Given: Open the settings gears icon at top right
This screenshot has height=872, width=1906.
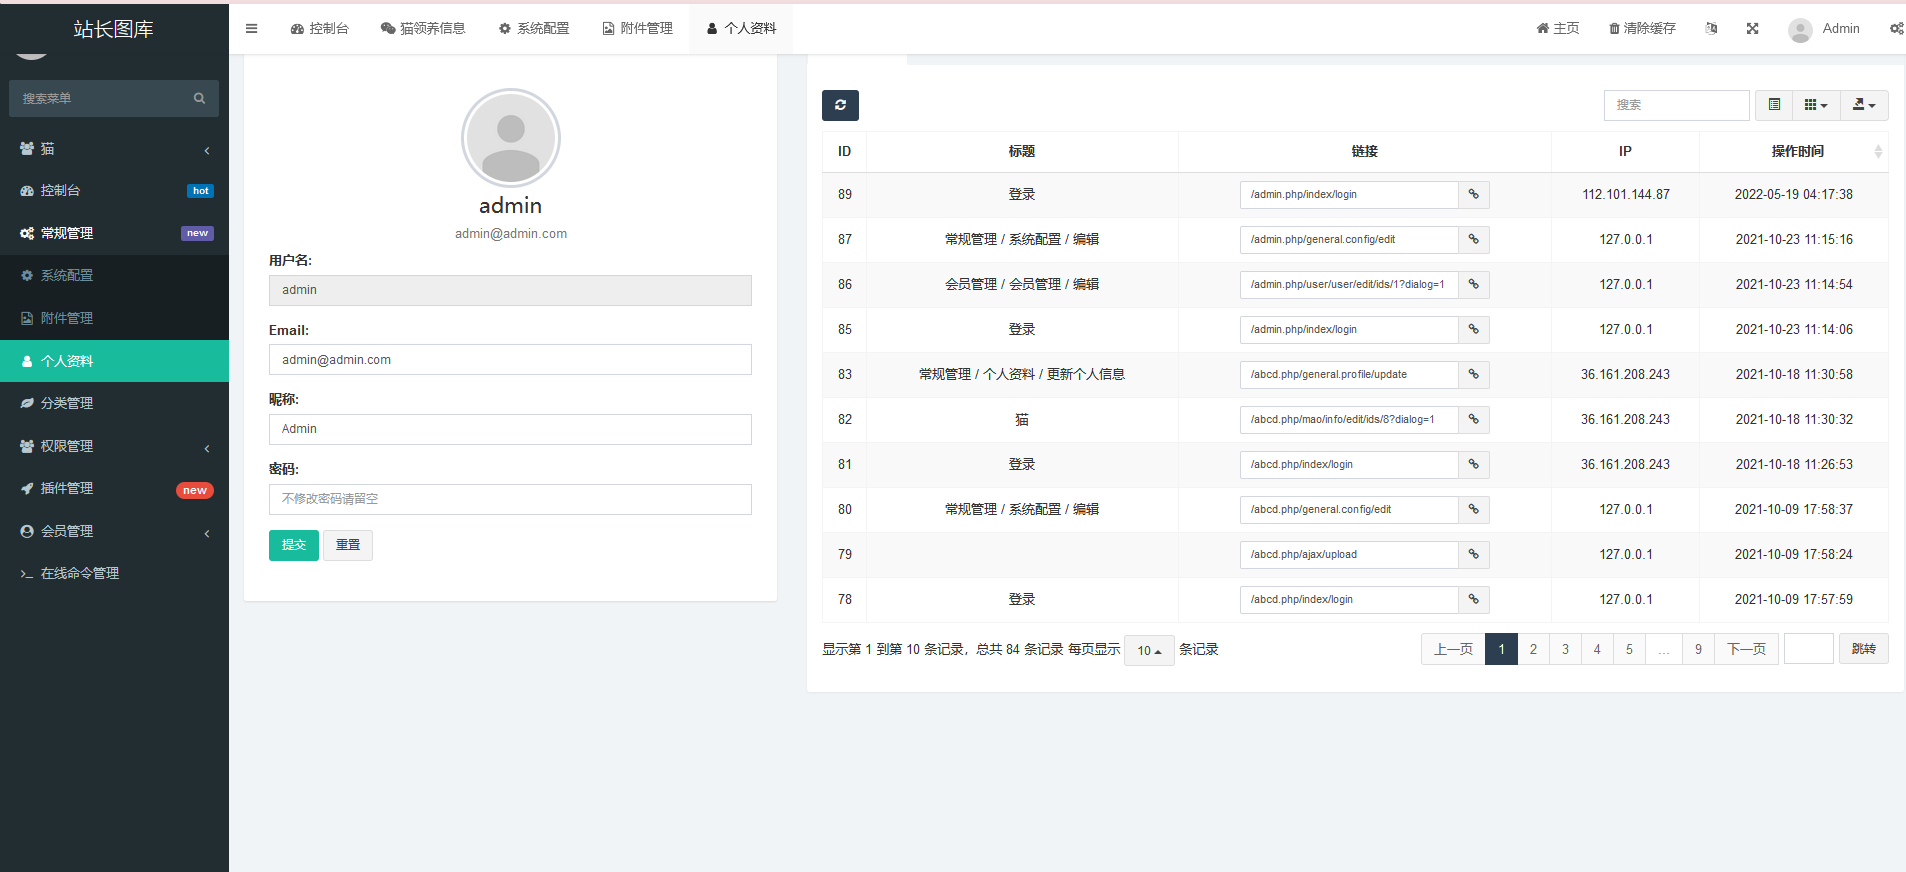Looking at the screenshot, I should tap(1895, 29).
